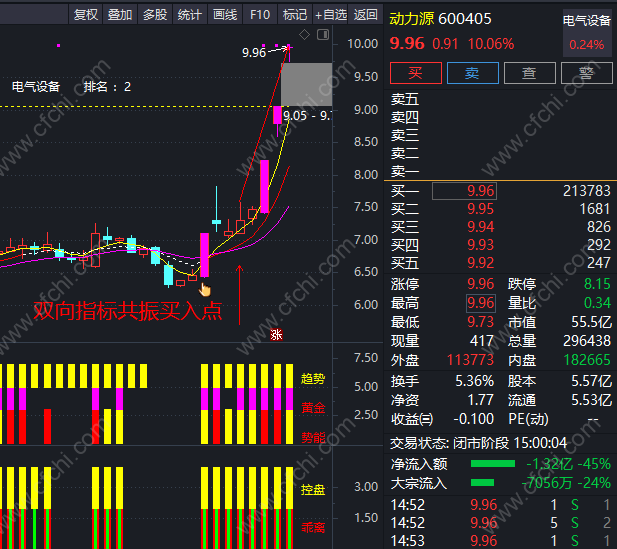Click the 换手 value 5.36%
Screen dimensions: 617x549
[x=474, y=381]
